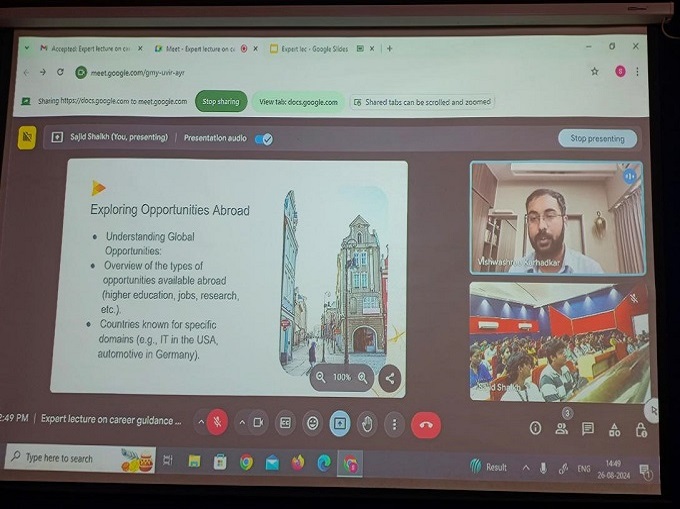Click the Stop sharing button
Screen dimensions: 680x509
coord(221,101)
